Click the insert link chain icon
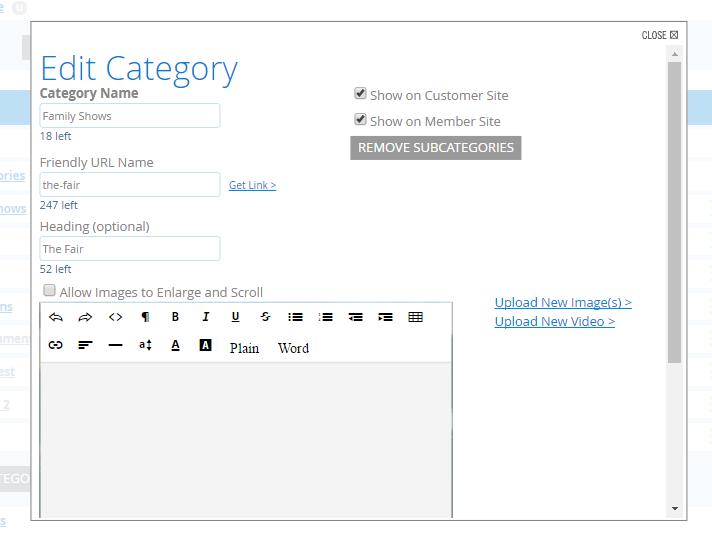The image size is (712, 535). click(x=55, y=345)
